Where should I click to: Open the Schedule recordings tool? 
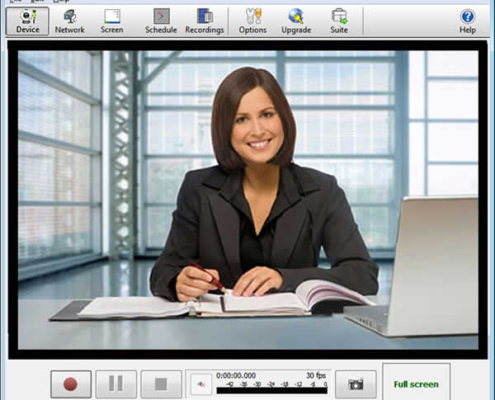(161, 21)
